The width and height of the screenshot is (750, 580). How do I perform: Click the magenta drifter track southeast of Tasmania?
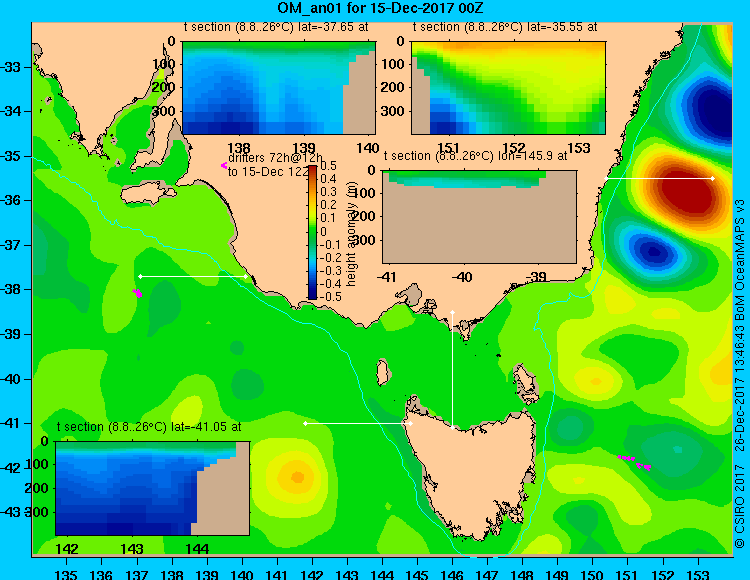point(634,462)
